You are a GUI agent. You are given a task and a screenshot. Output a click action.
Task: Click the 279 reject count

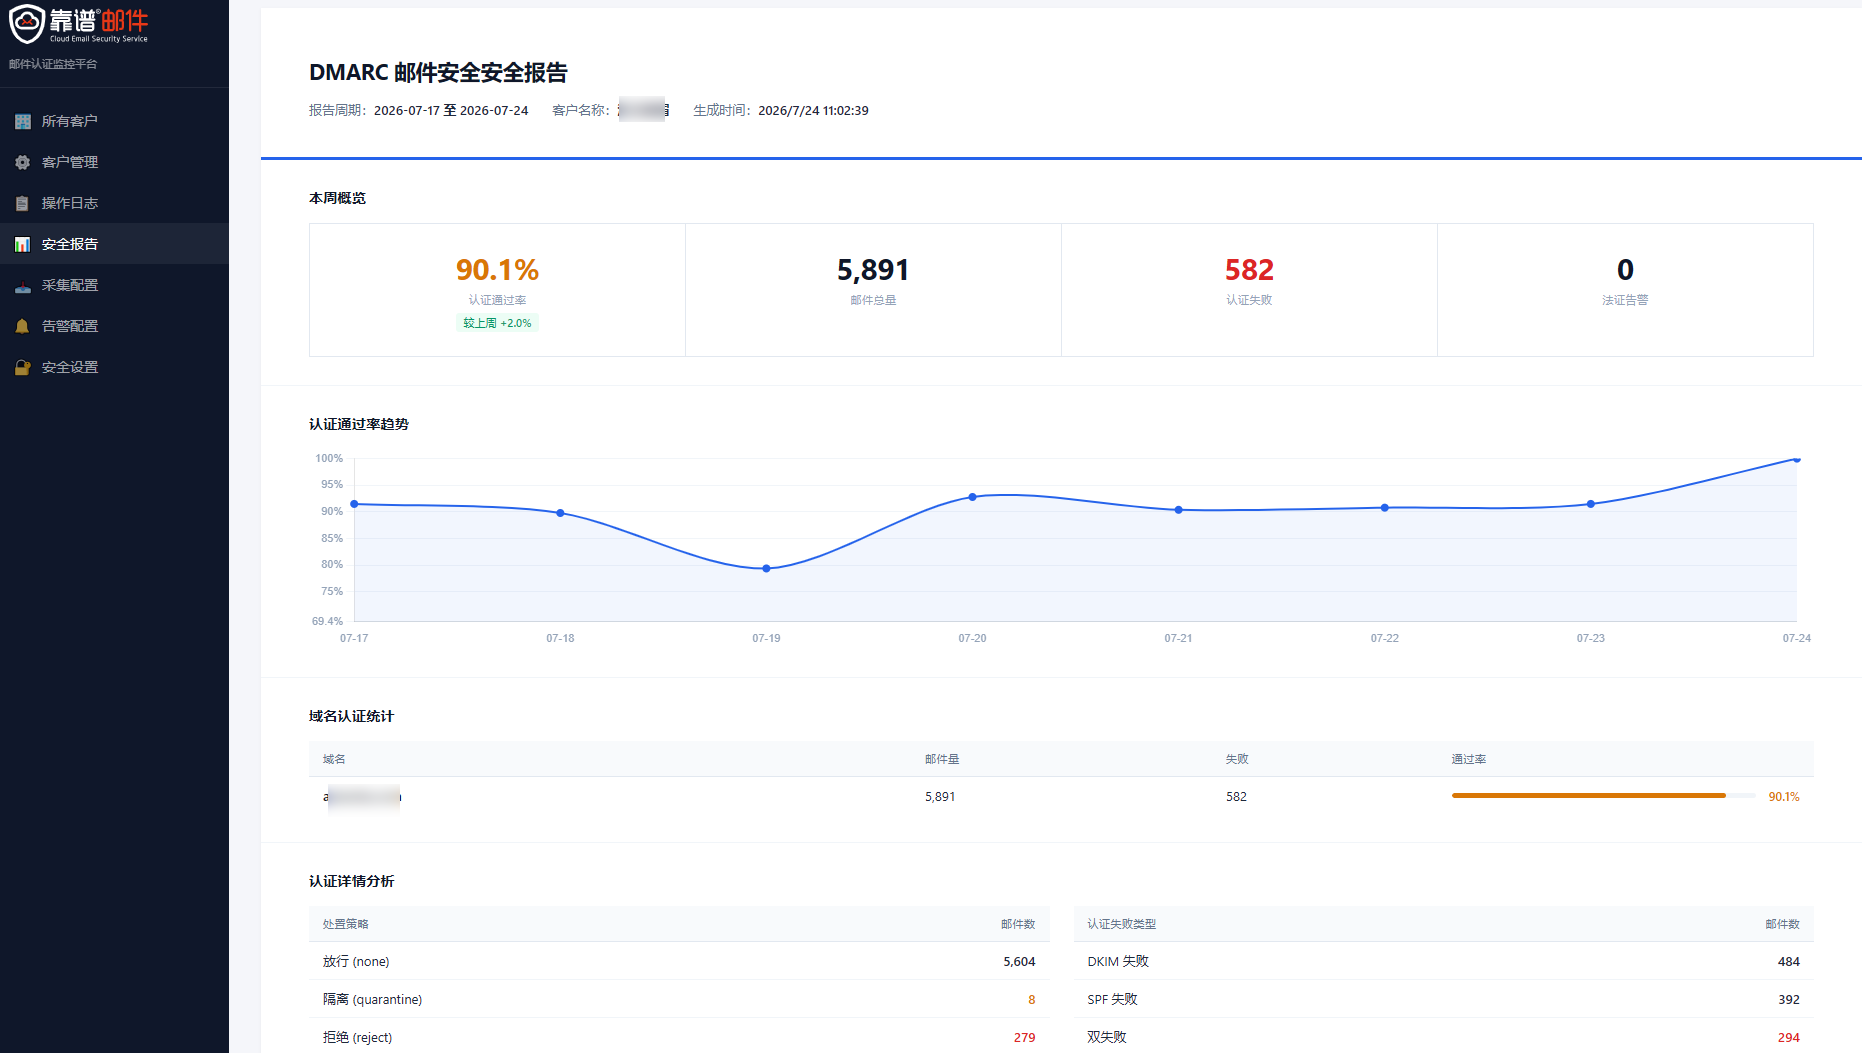point(1024,1038)
